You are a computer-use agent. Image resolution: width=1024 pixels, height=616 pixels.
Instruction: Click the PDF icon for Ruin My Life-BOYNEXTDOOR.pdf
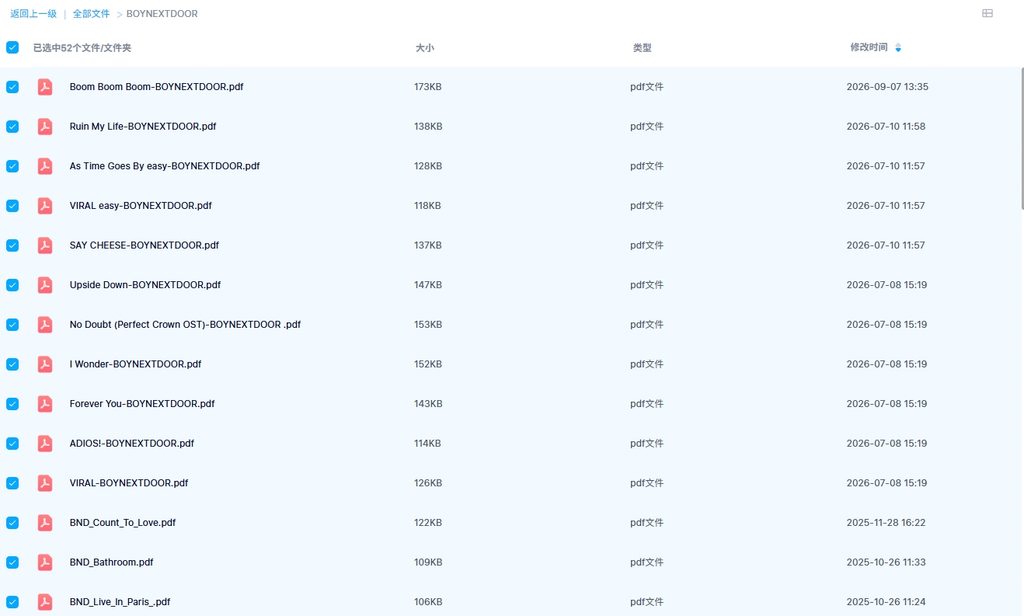45,127
